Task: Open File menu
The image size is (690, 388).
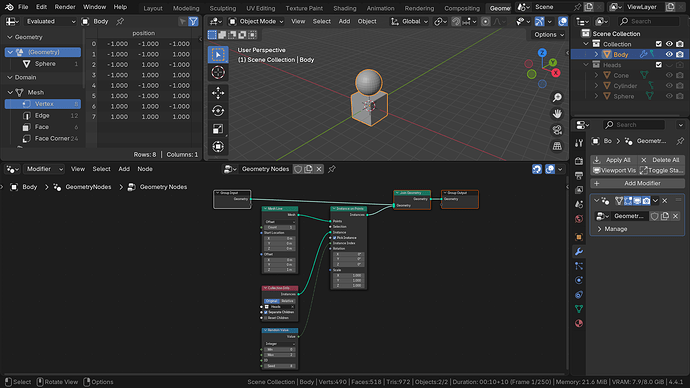Action: click(23, 7)
